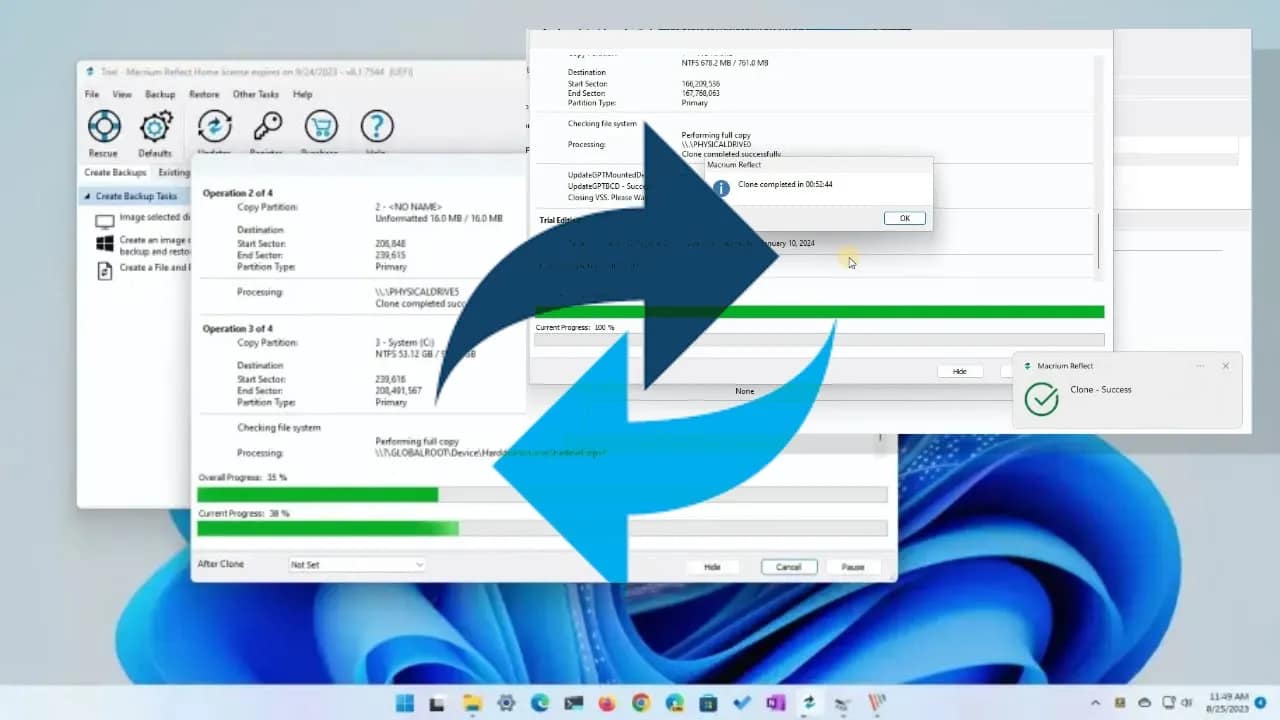
Task: Launch Macrium Reflect from the taskbar
Action: tap(809, 701)
